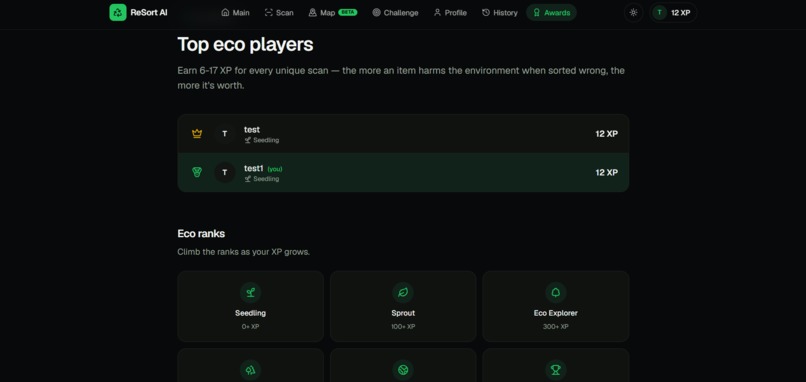806x382 pixels.
Task: Select the player name "test1"
Action: (x=253, y=168)
